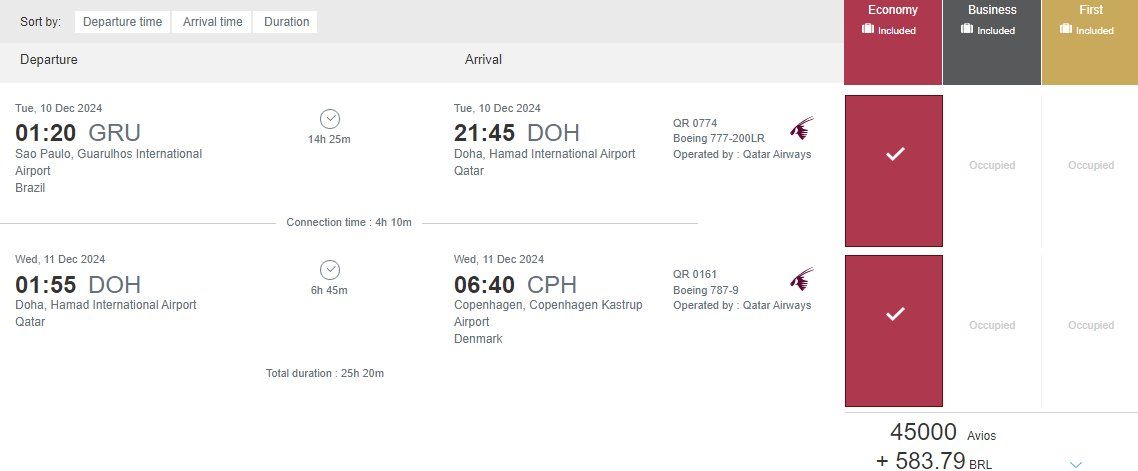
Task: Expand details for the GRU to DOH flight
Action: coord(329,118)
